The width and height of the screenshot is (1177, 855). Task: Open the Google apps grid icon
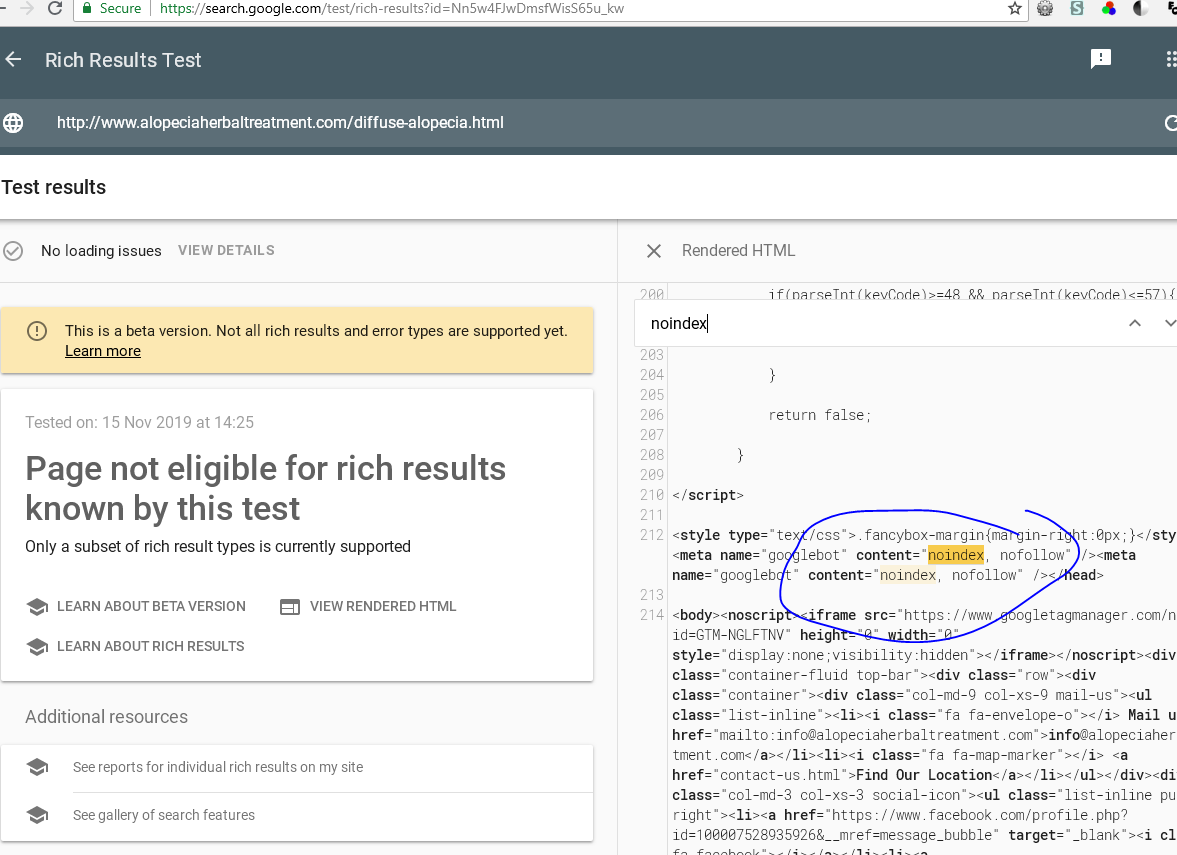1171,59
